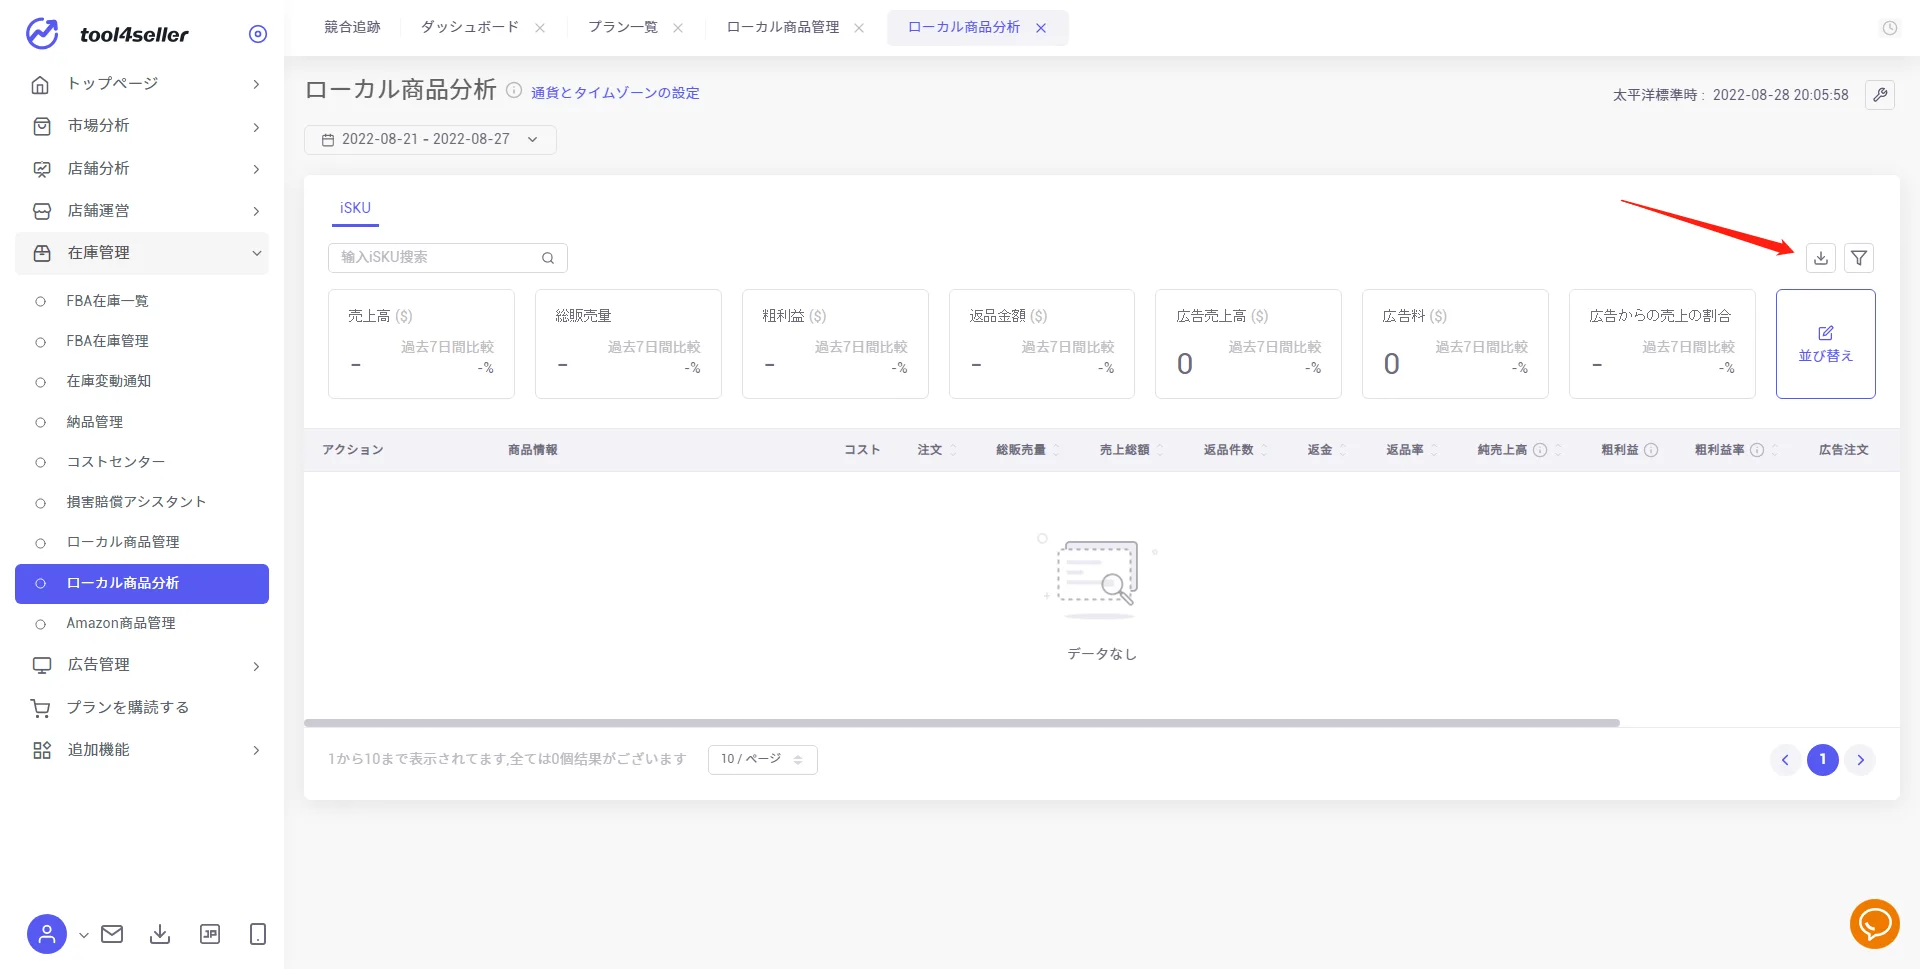Screen dimensions: 1920x969
Task: Click the wrench settings icon
Action: [1880, 95]
